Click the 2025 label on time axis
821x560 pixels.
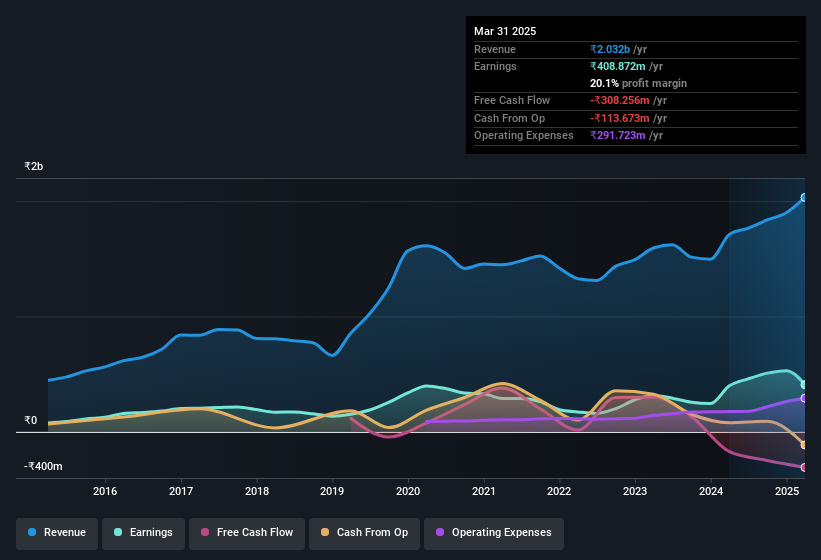tap(787, 491)
